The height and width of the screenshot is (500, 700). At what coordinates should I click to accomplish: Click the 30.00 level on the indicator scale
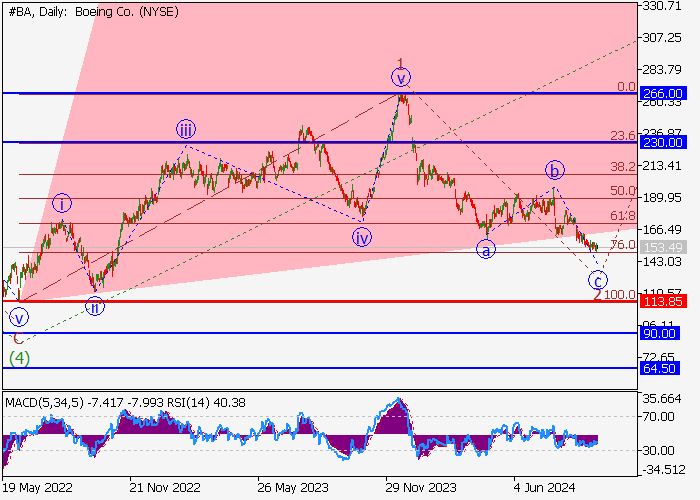pyautogui.click(x=658, y=450)
